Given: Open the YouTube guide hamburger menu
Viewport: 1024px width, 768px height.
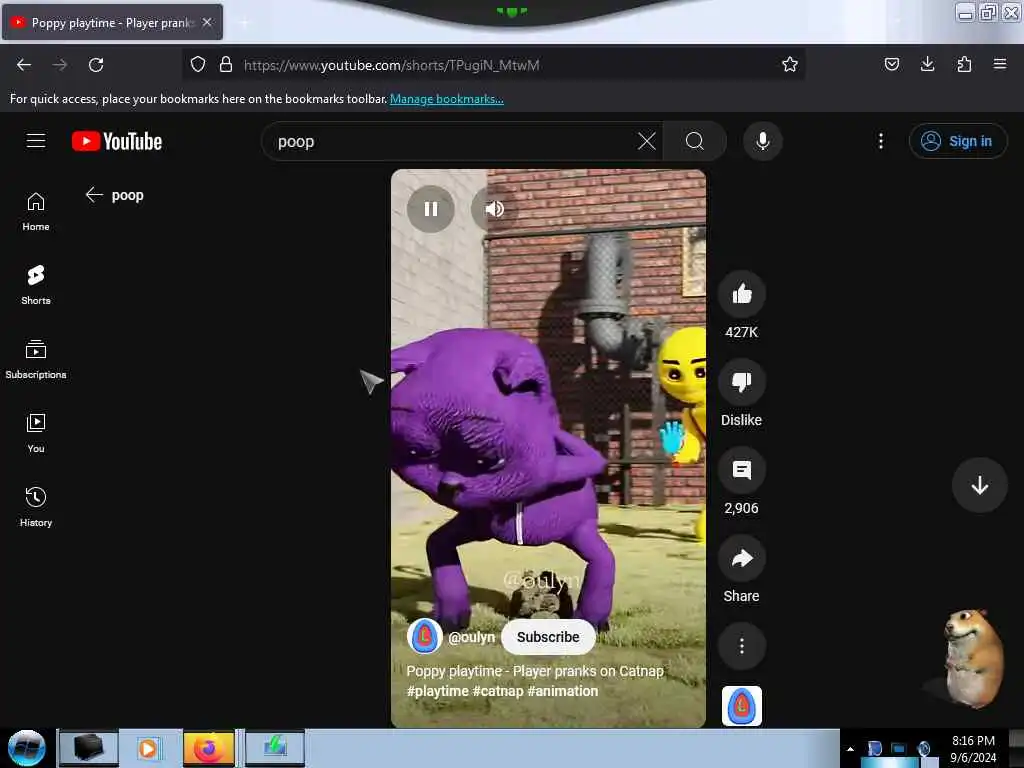Looking at the screenshot, I should tap(36, 141).
